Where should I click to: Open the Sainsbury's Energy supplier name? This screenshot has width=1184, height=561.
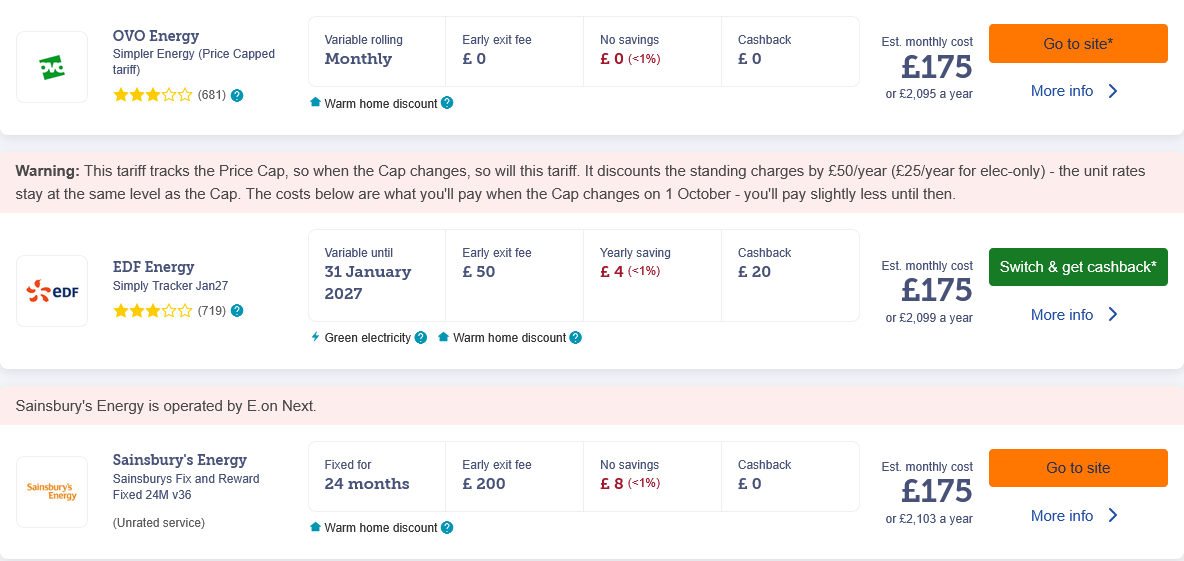point(180,460)
